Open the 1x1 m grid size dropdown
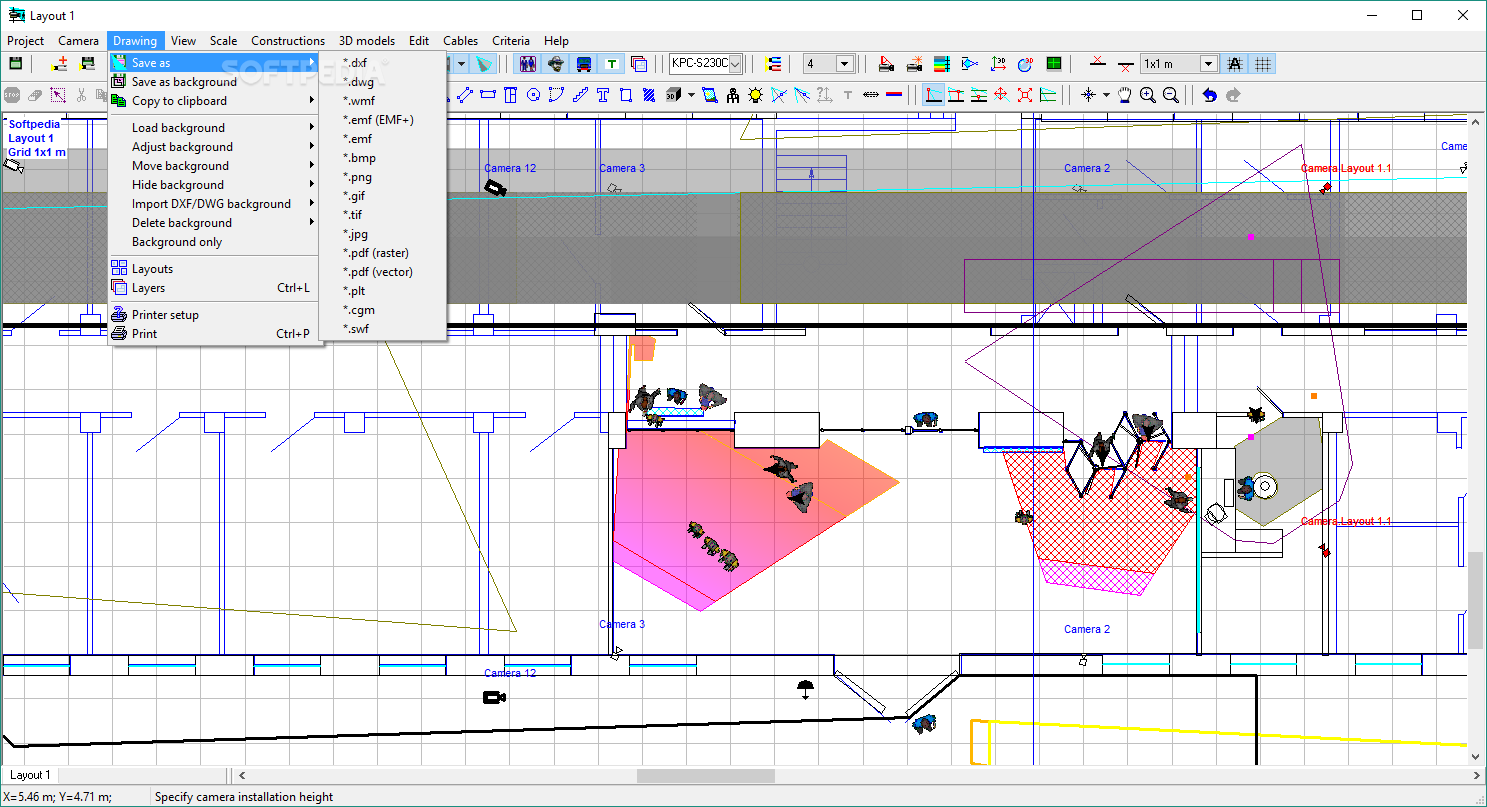Viewport: 1487px width, 807px height. click(1209, 64)
